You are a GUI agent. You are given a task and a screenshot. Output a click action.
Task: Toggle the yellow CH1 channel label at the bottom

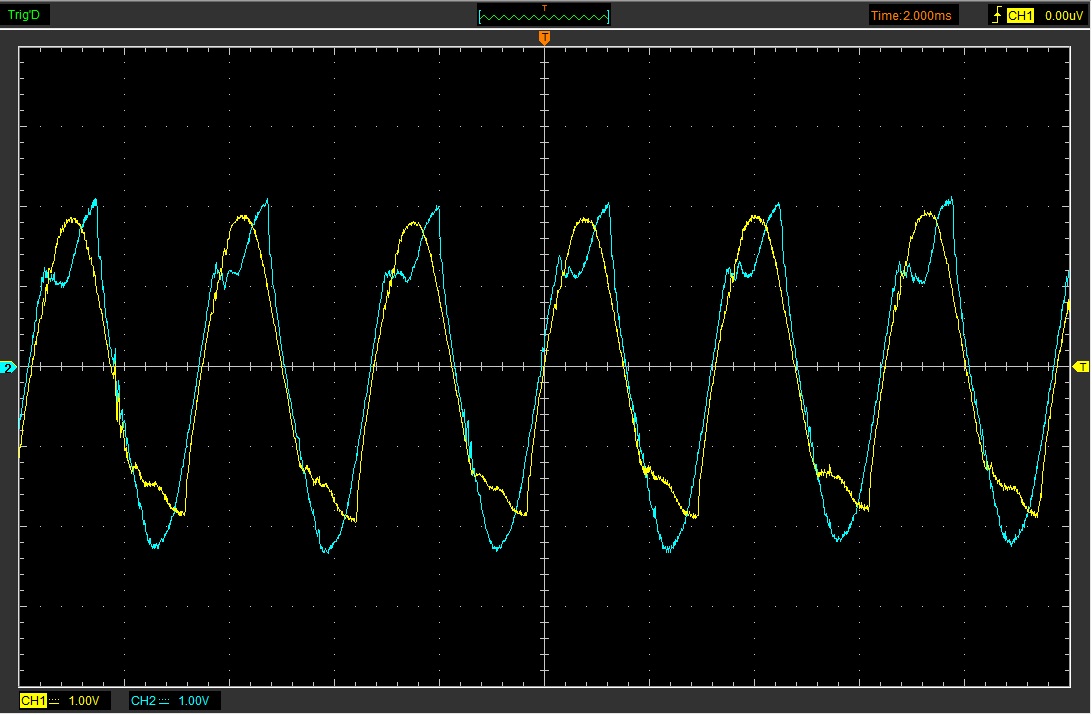click(33, 701)
